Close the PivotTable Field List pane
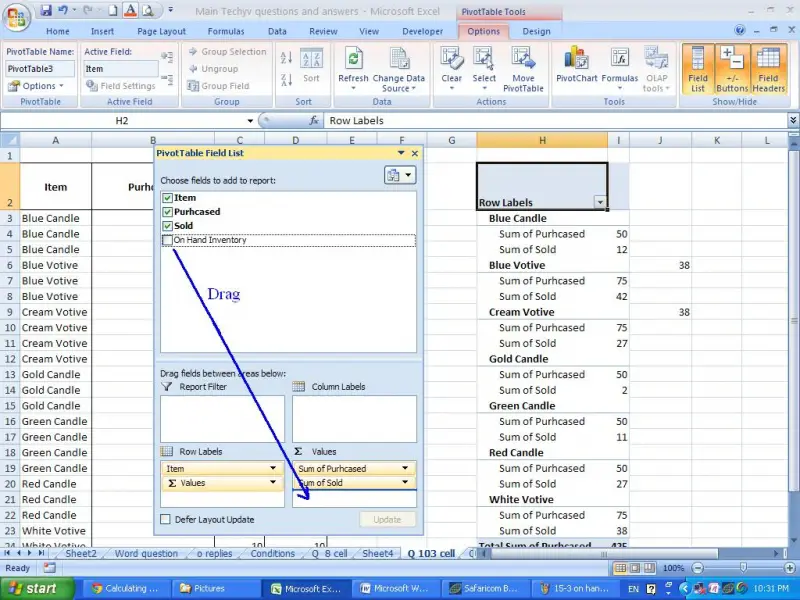800x600 pixels. point(415,153)
